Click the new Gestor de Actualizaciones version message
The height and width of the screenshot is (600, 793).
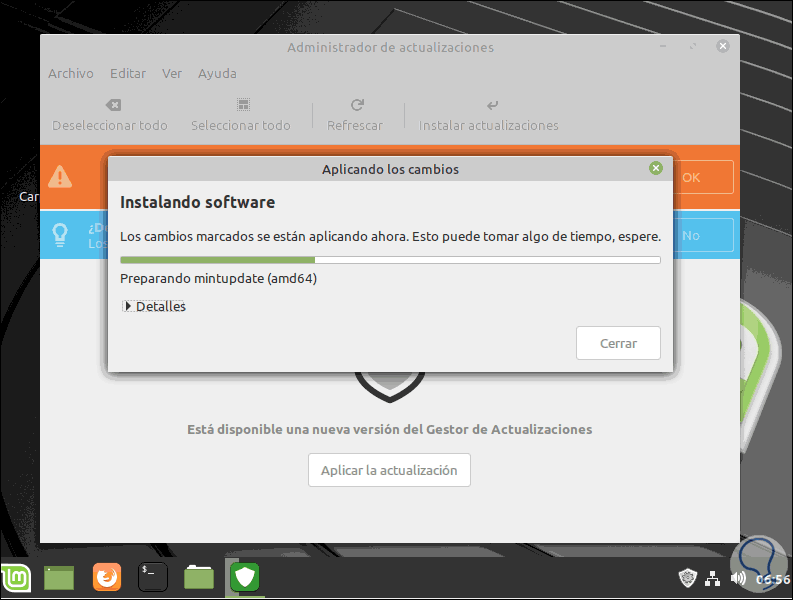(x=389, y=430)
